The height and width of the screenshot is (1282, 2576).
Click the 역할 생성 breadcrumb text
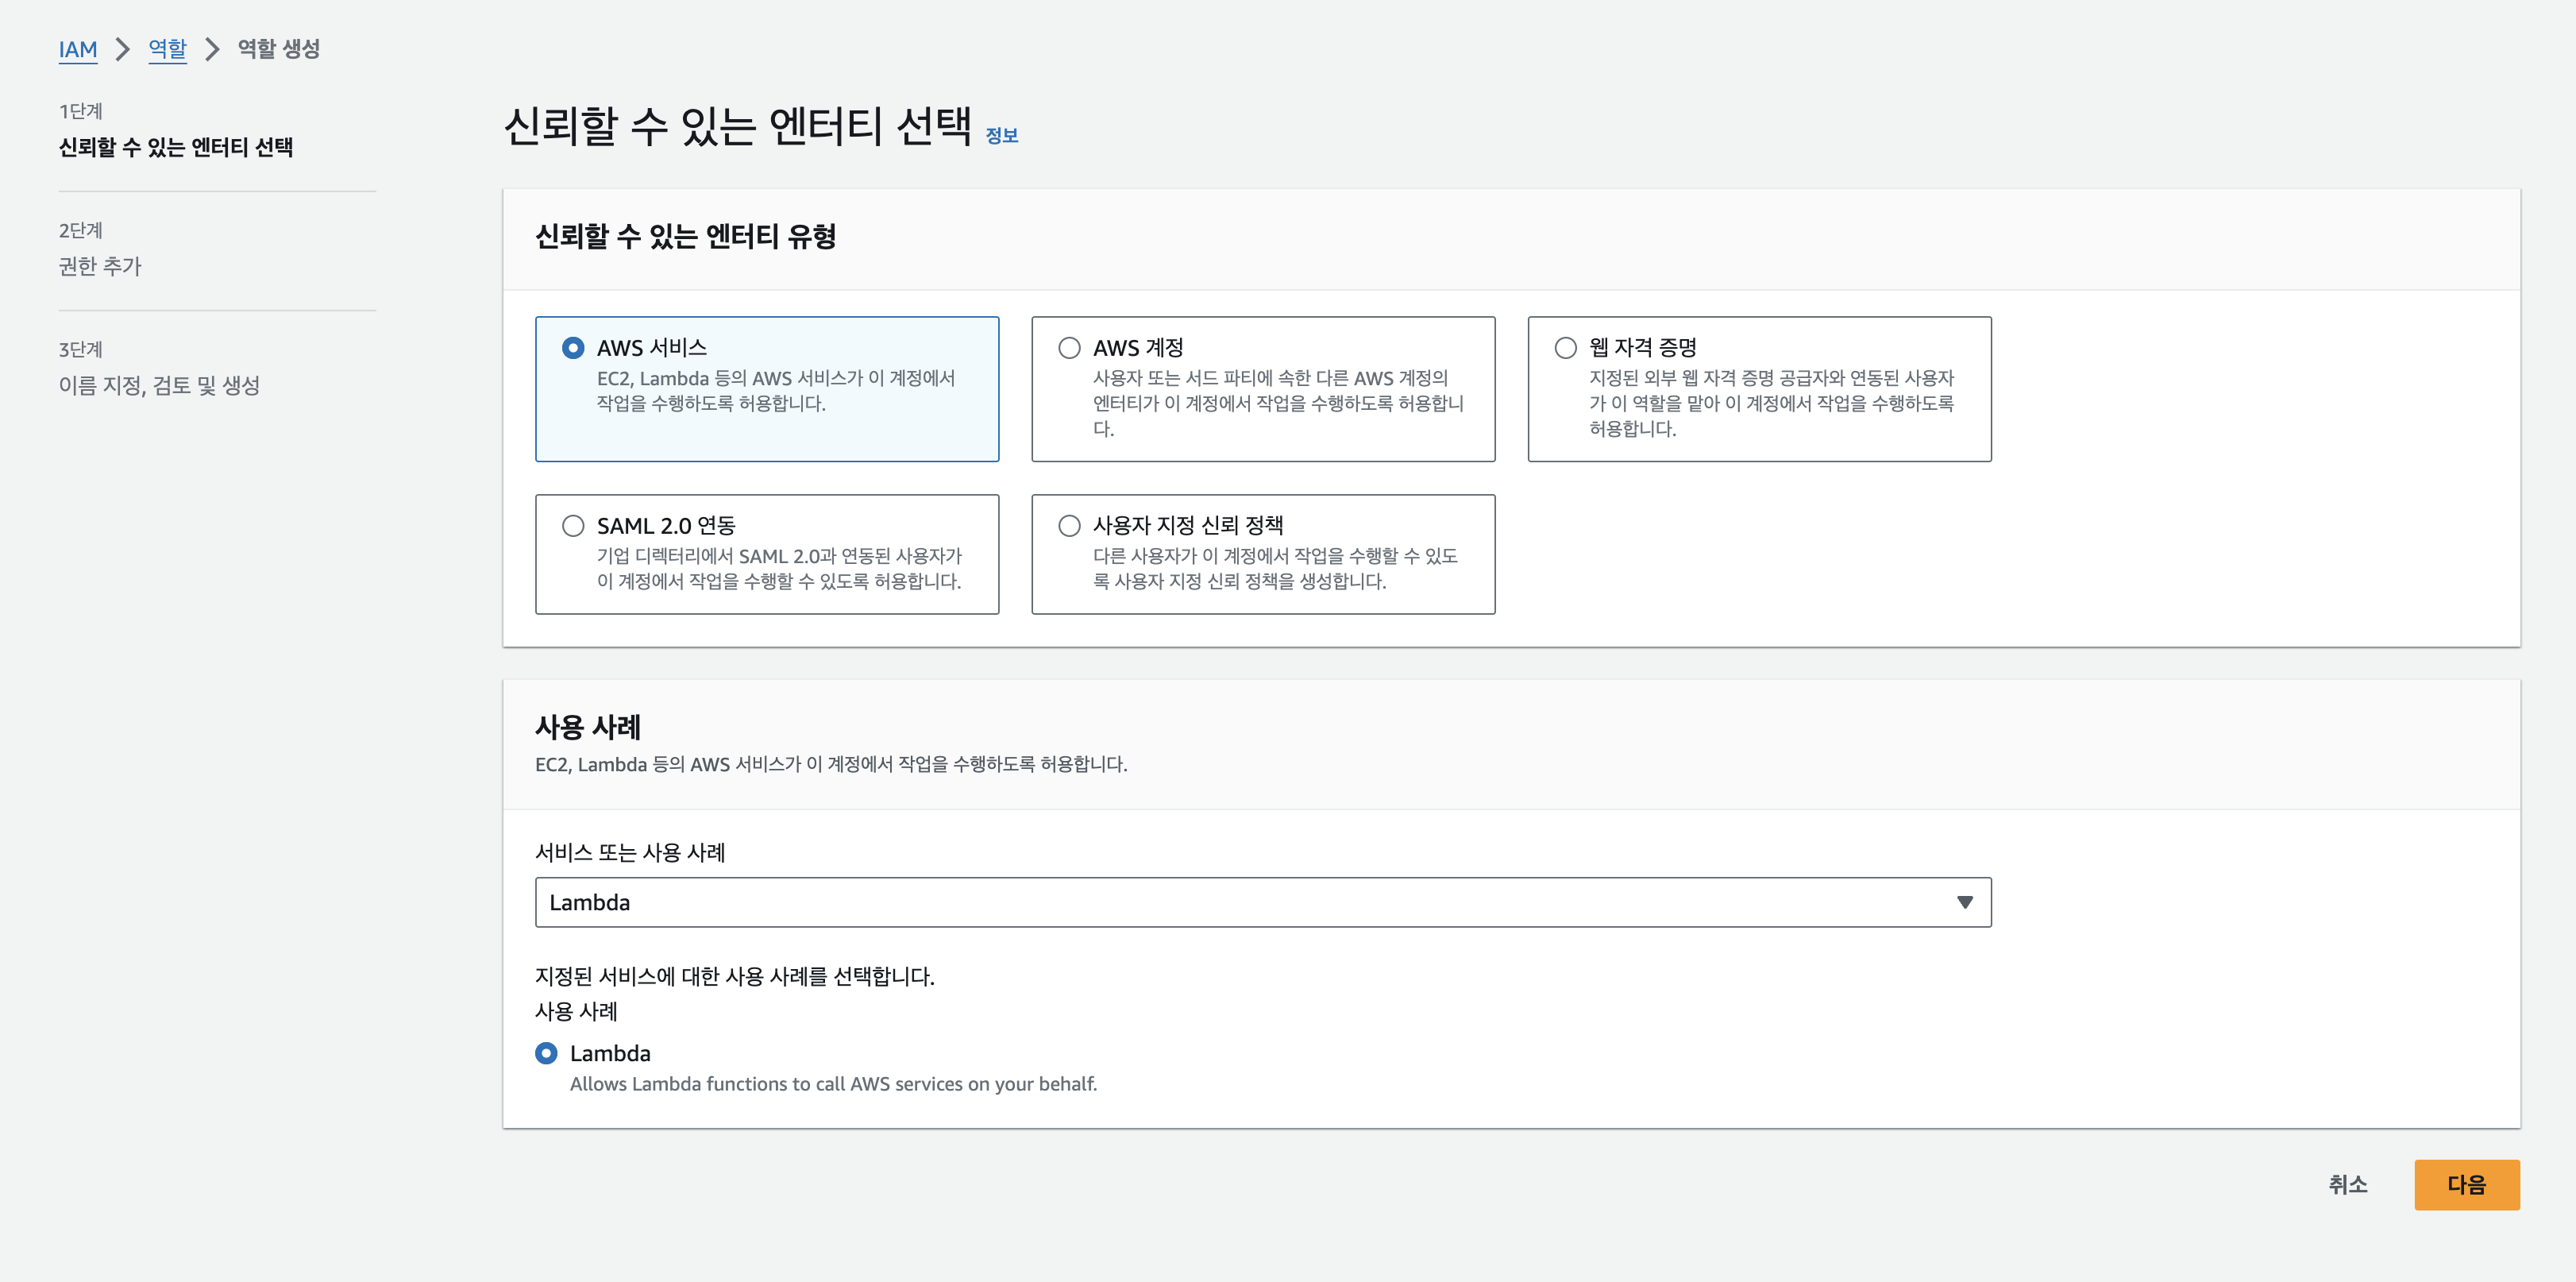pos(279,49)
